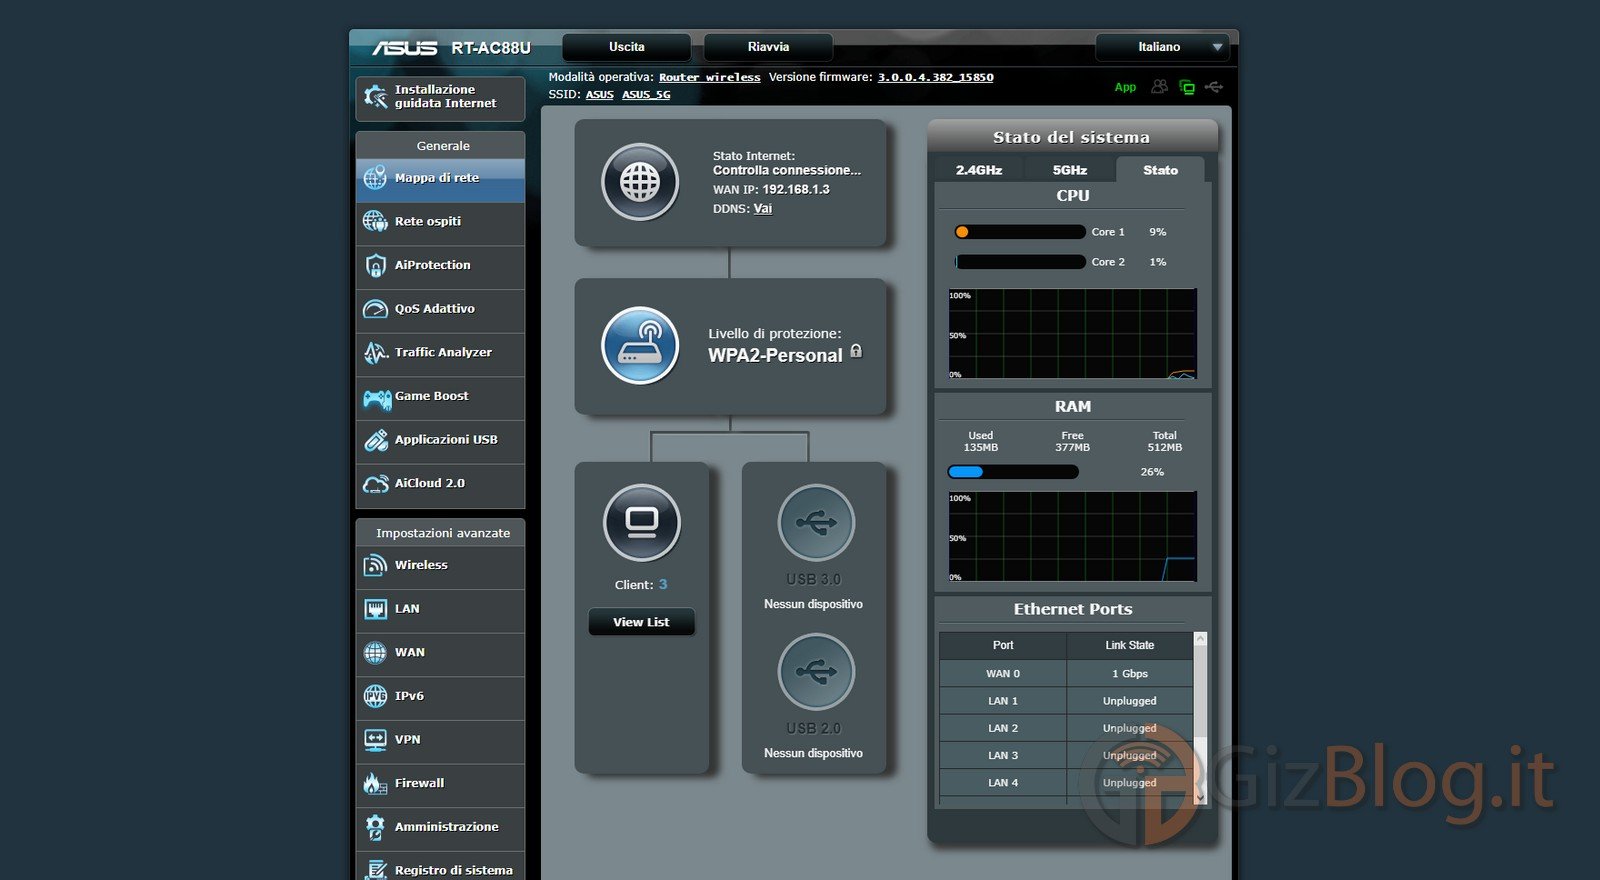The width and height of the screenshot is (1600, 880).
Task: Click the View List button
Action: point(641,622)
